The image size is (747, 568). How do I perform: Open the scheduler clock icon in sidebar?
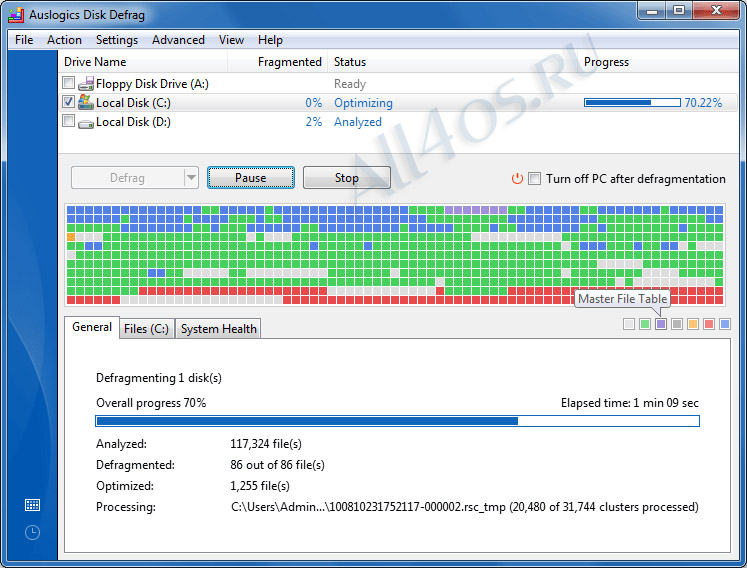coord(32,532)
